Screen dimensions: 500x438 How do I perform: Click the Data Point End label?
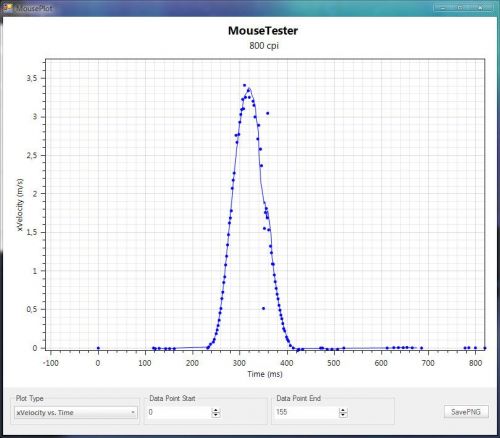[x=299, y=398]
